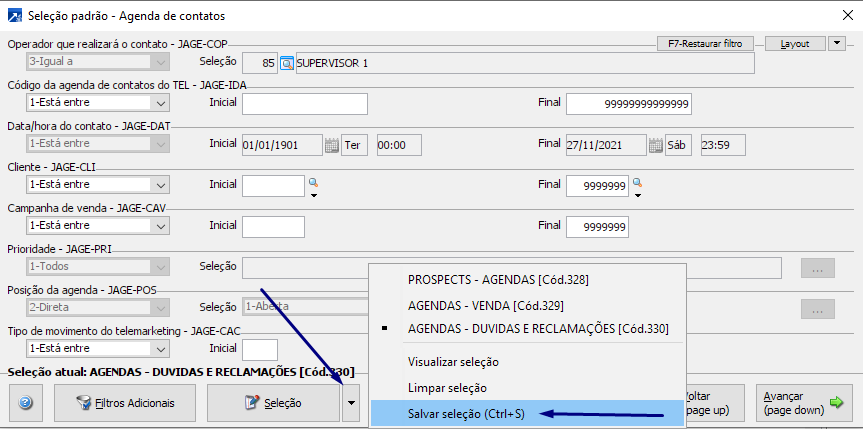Open JAGE-DAT '1-Está entre' date combo

(98, 143)
